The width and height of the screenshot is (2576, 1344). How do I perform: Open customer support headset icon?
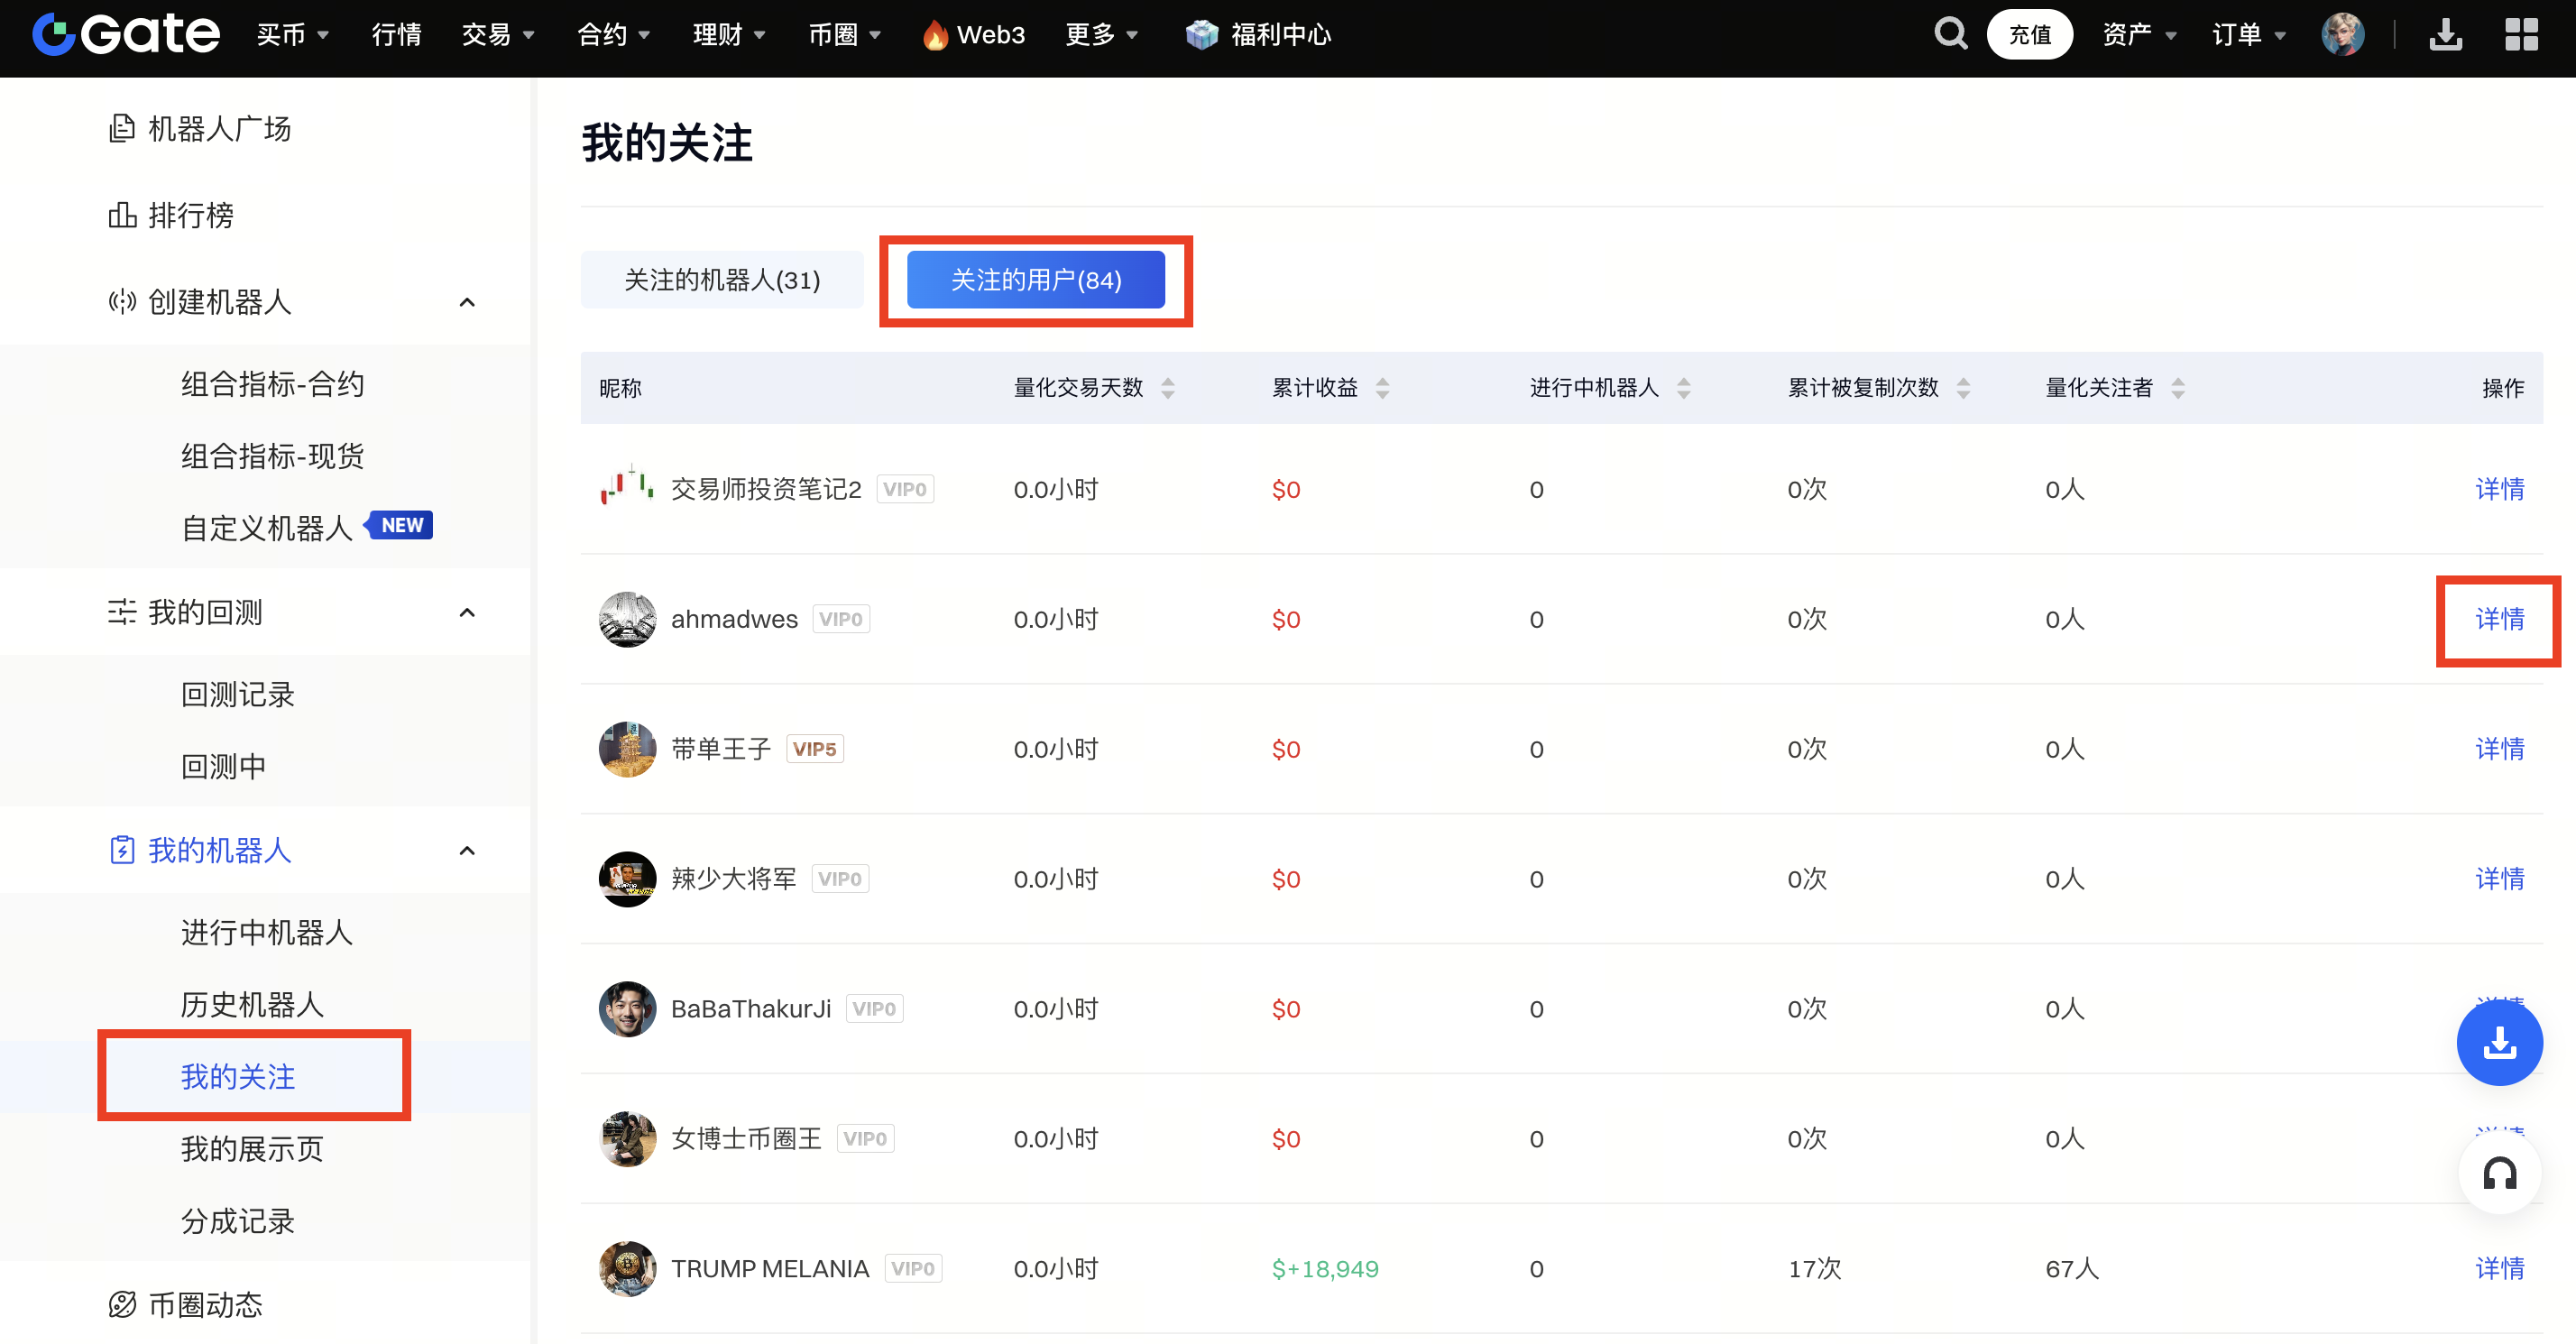click(x=2499, y=1173)
